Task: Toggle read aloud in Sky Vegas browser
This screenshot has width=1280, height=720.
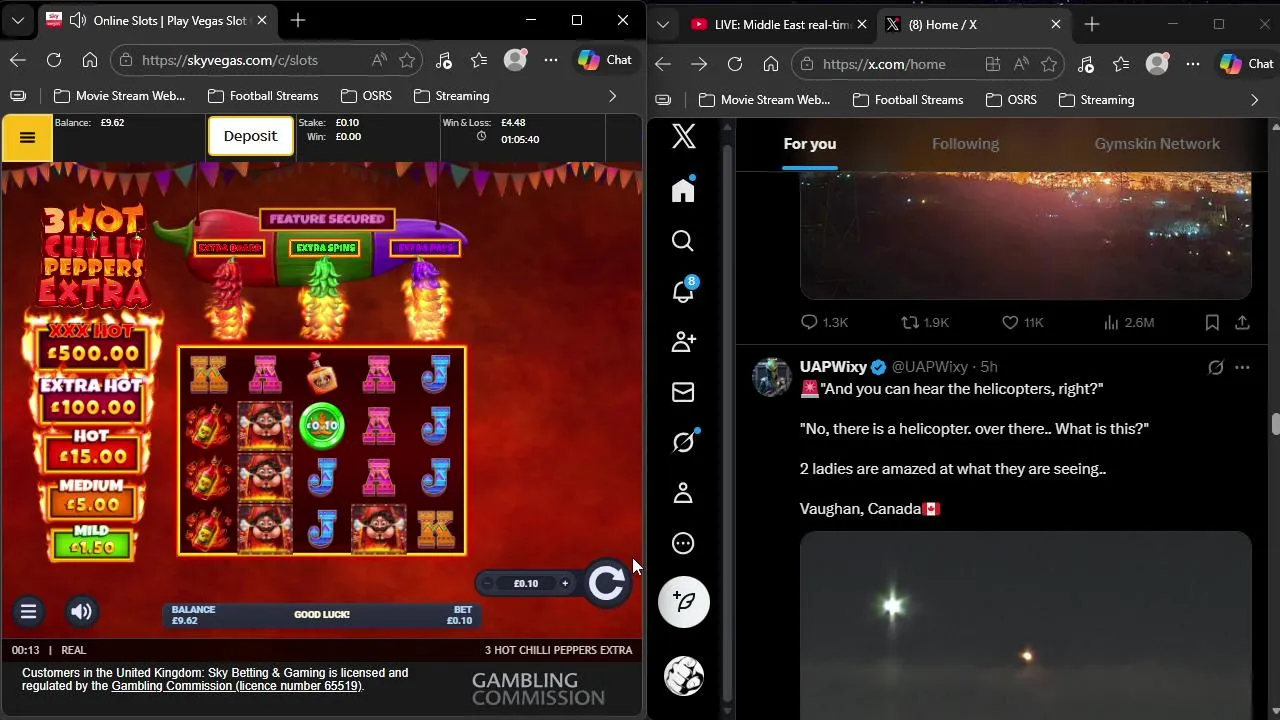Action: [x=379, y=60]
